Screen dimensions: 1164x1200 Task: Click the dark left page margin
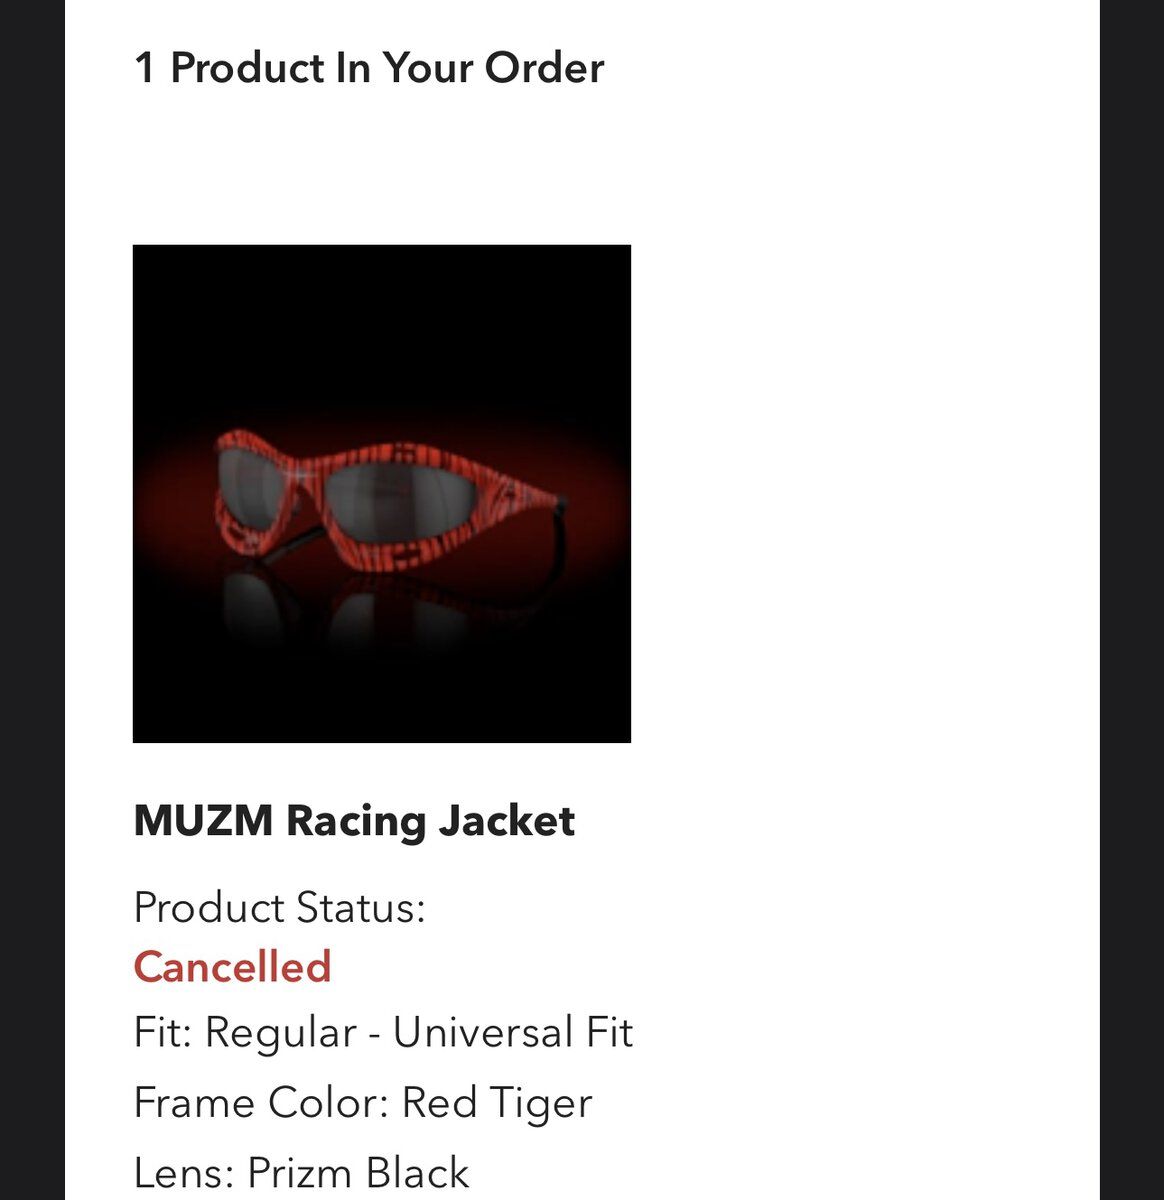point(32,600)
